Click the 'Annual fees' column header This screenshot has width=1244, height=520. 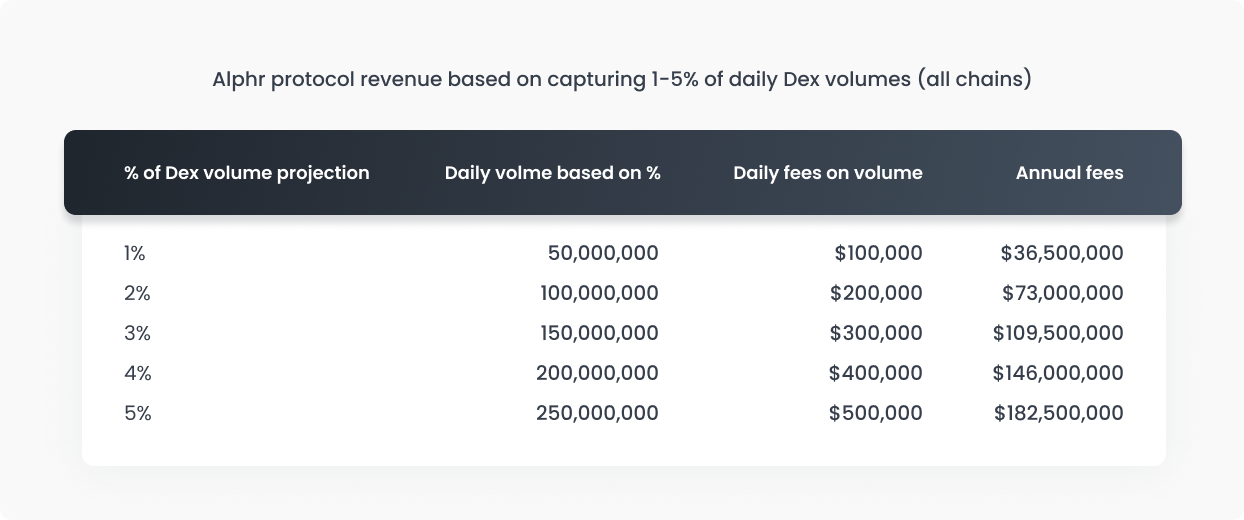1070,173
